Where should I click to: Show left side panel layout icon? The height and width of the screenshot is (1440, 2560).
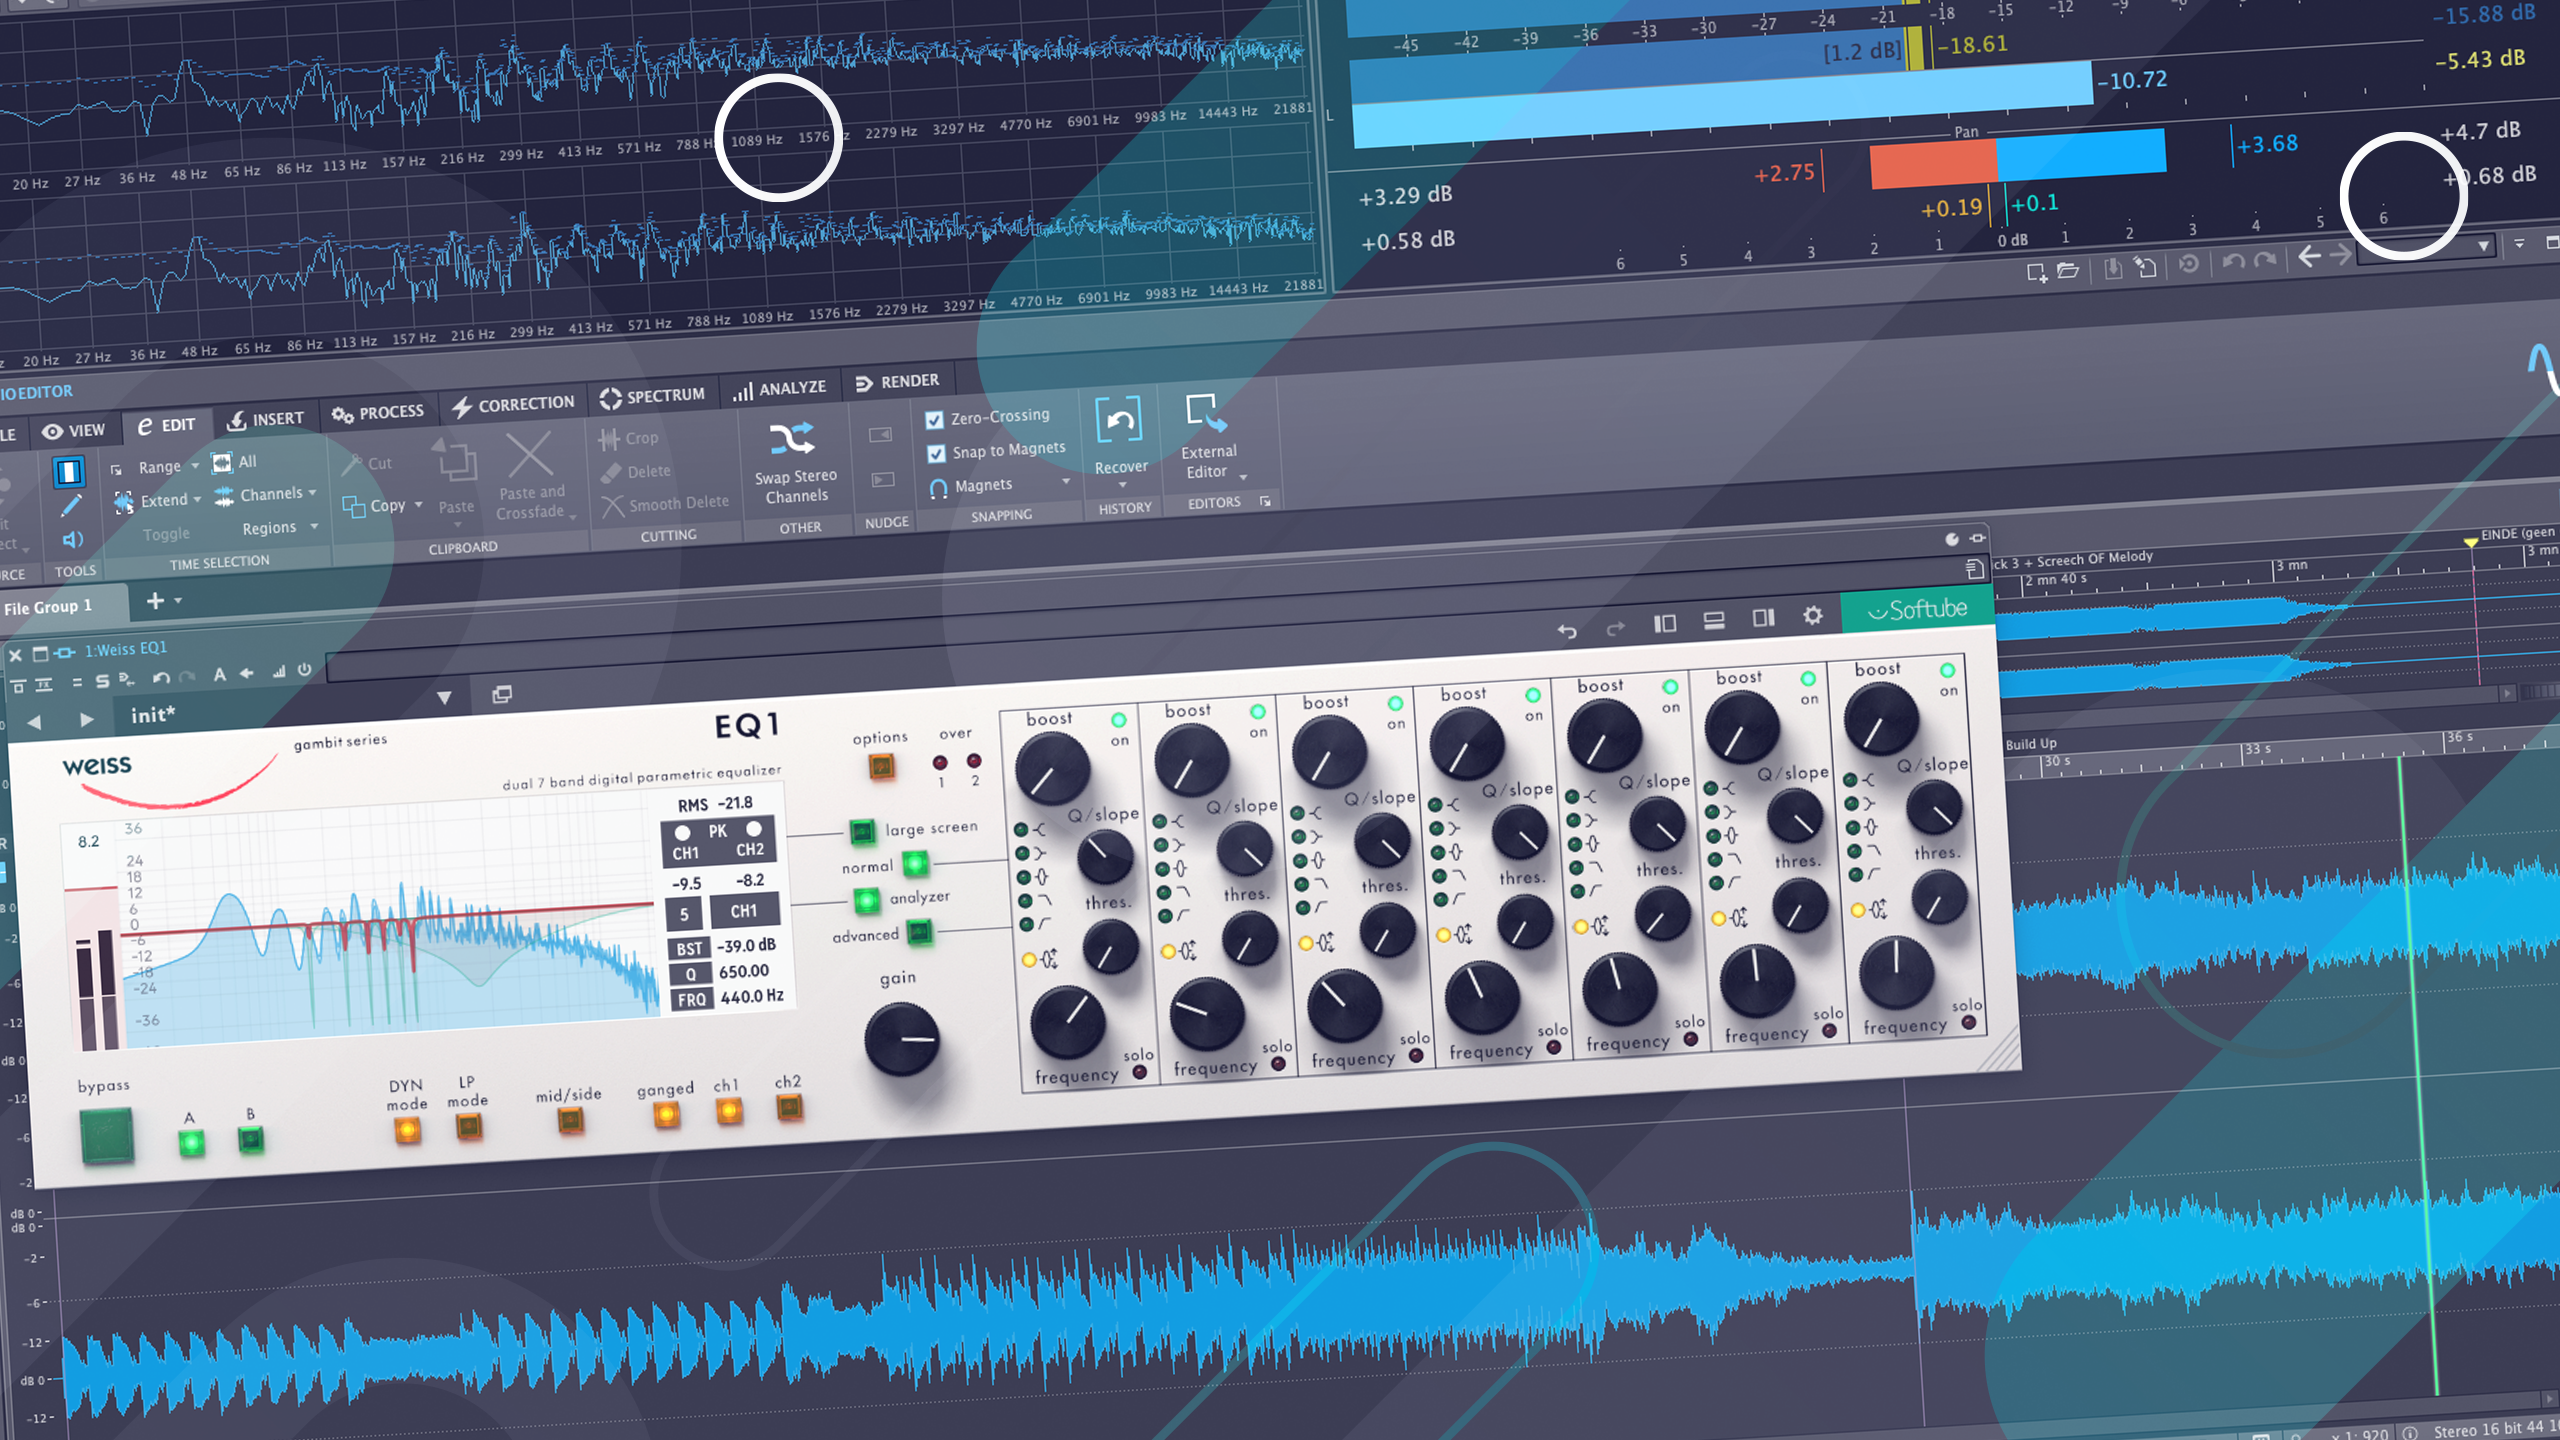click(x=1664, y=624)
